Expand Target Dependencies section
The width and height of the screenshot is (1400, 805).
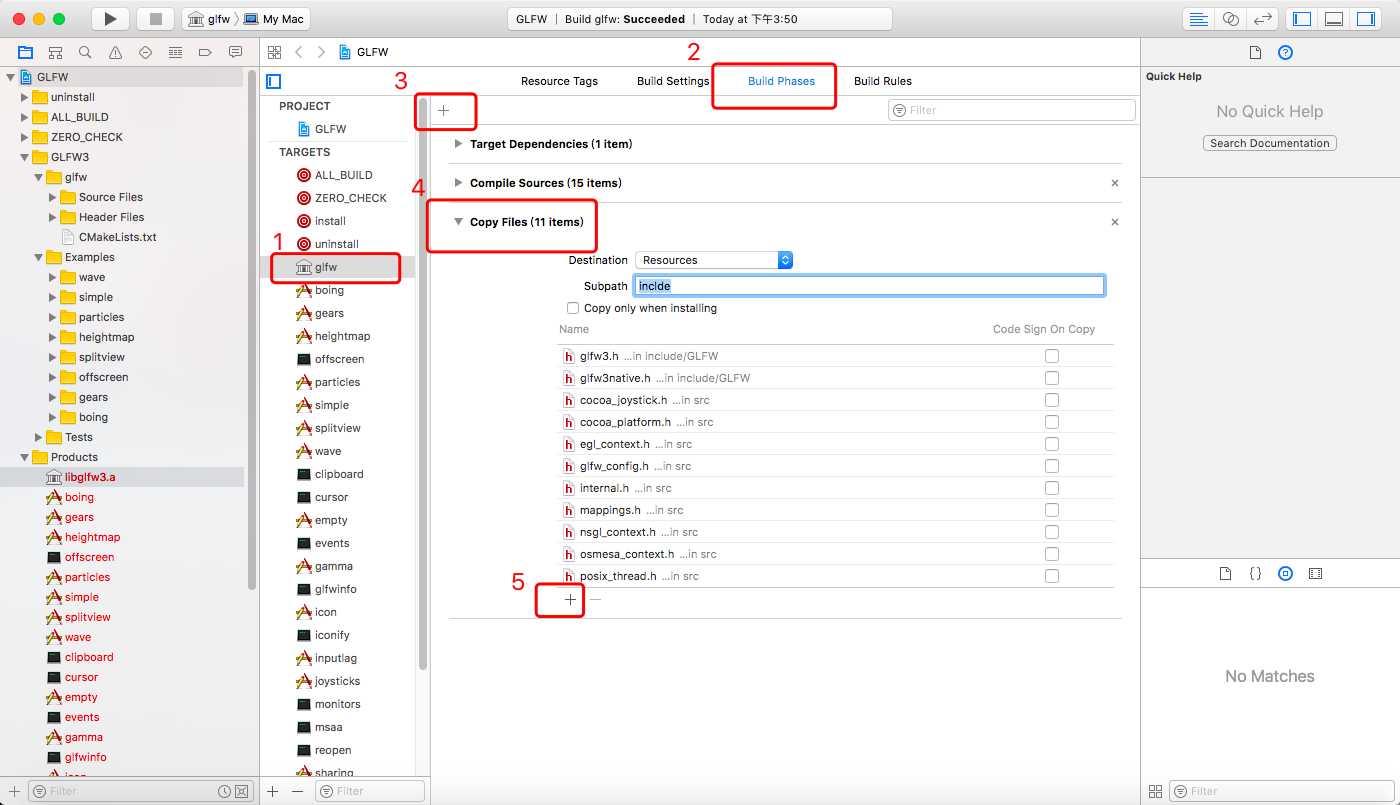point(458,144)
